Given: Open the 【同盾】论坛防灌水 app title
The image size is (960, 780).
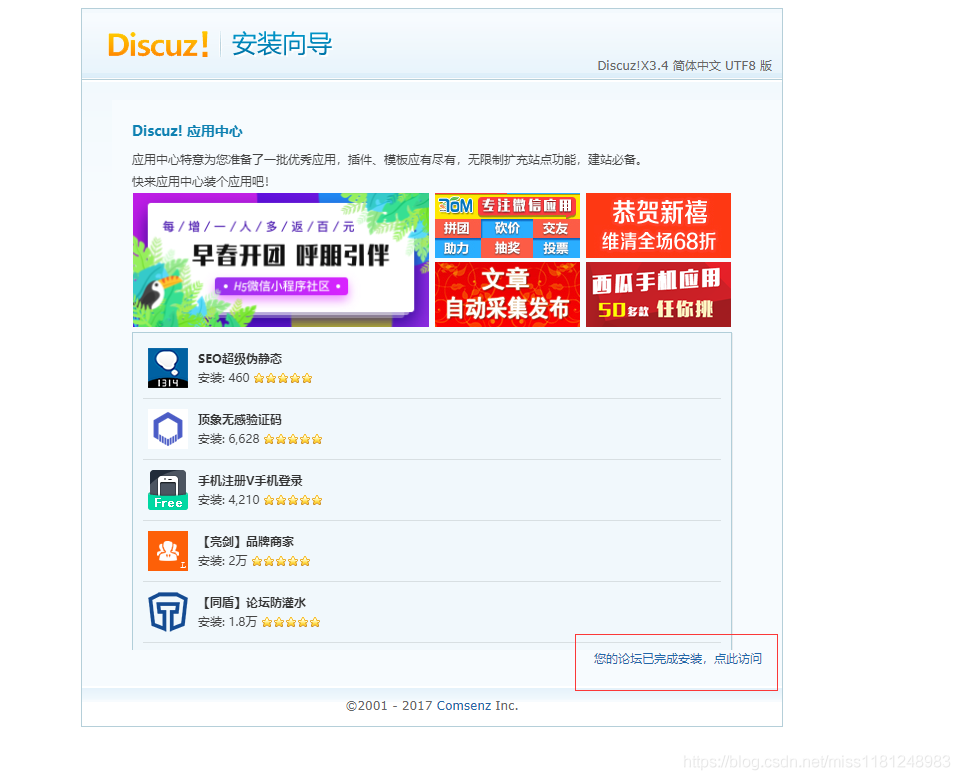Looking at the screenshot, I should (x=252, y=602).
